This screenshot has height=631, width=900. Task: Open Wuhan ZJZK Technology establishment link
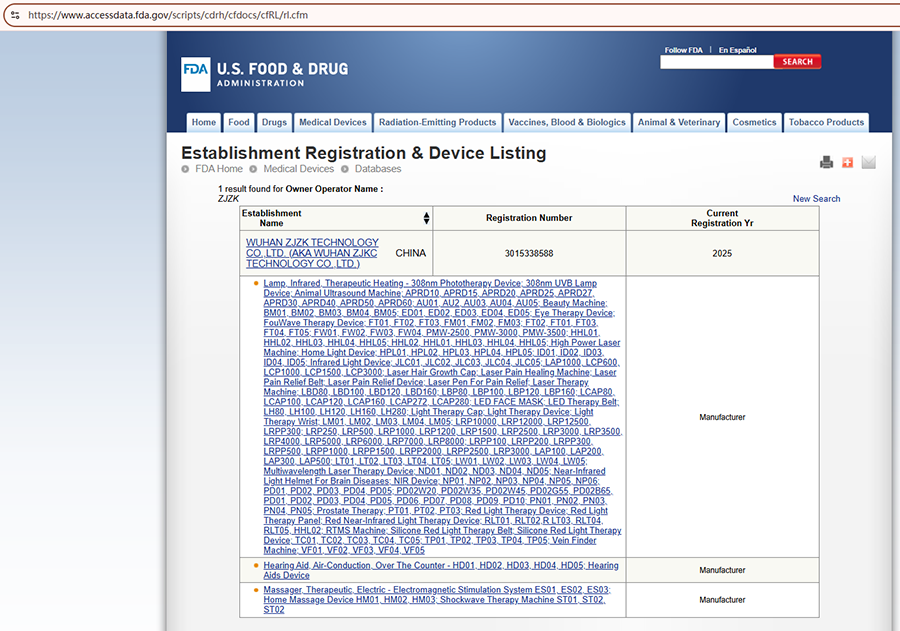(x=312, y=253)
